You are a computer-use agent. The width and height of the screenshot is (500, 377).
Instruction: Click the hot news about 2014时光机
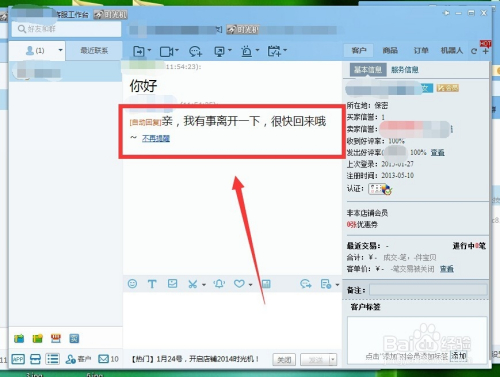click(195, 359)
